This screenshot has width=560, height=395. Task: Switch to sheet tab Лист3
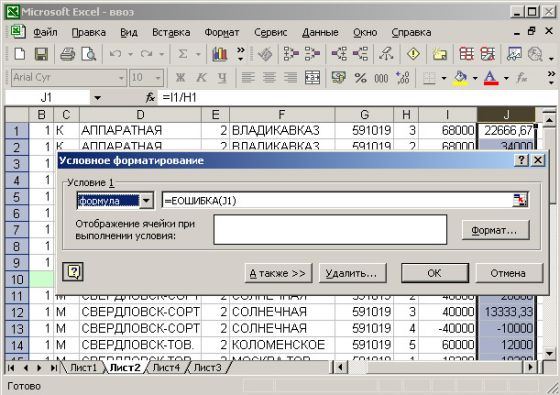pos(208,368)
